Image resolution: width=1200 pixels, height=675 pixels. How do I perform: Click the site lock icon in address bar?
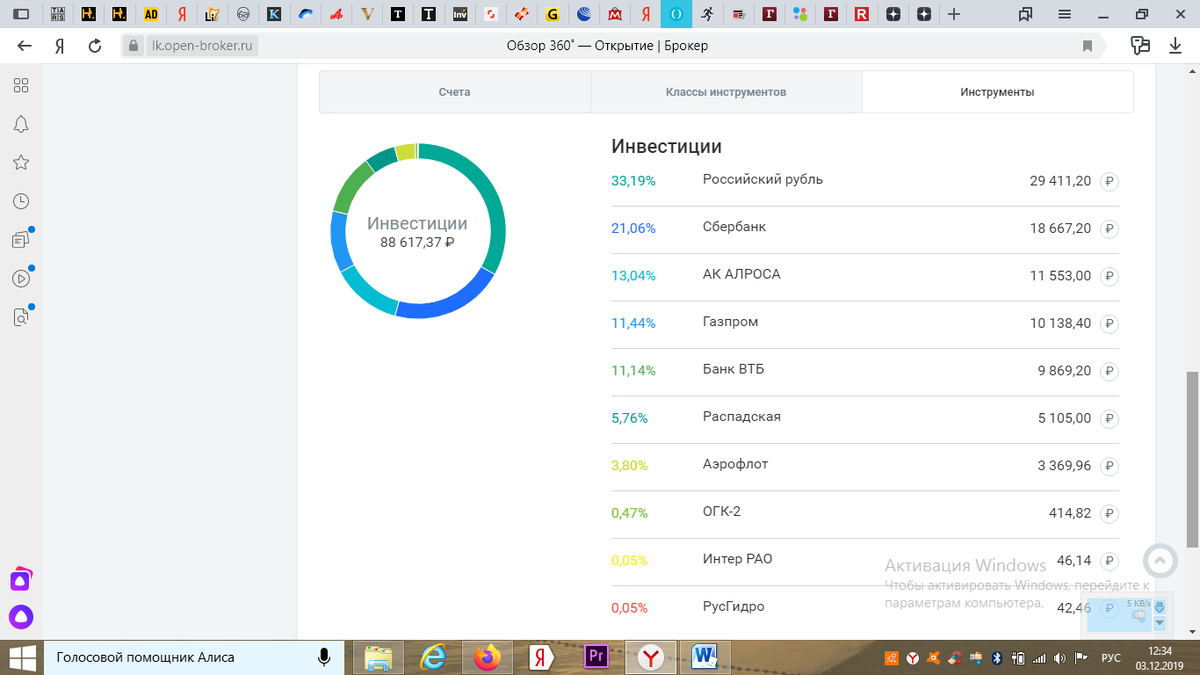(134, 46)
